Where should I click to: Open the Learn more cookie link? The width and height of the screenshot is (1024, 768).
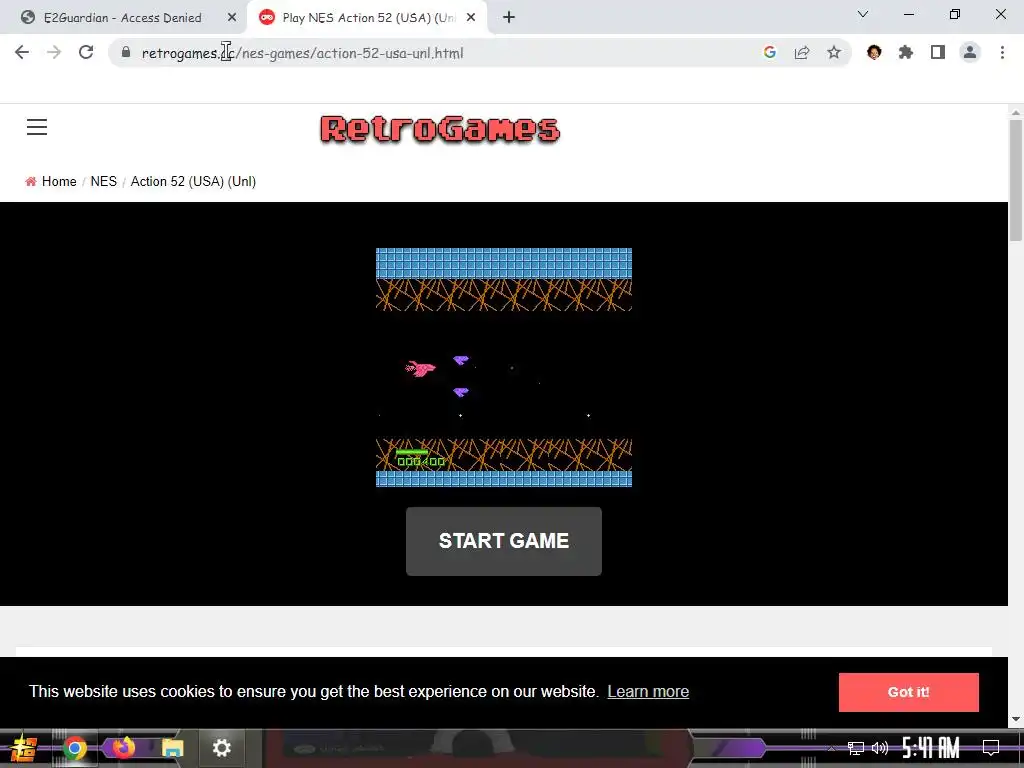648,691
